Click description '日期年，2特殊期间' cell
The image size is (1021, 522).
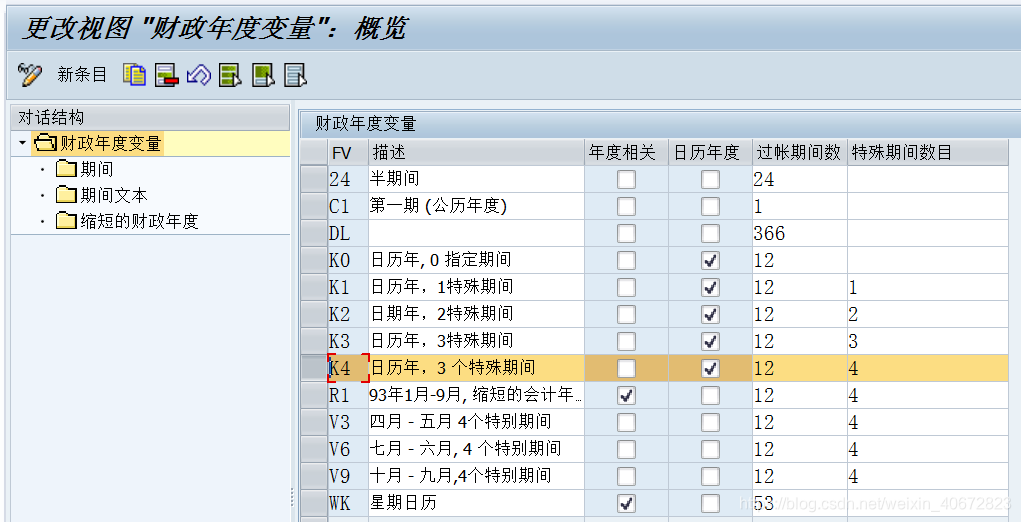pyautogui.click(x=476, y=314)
